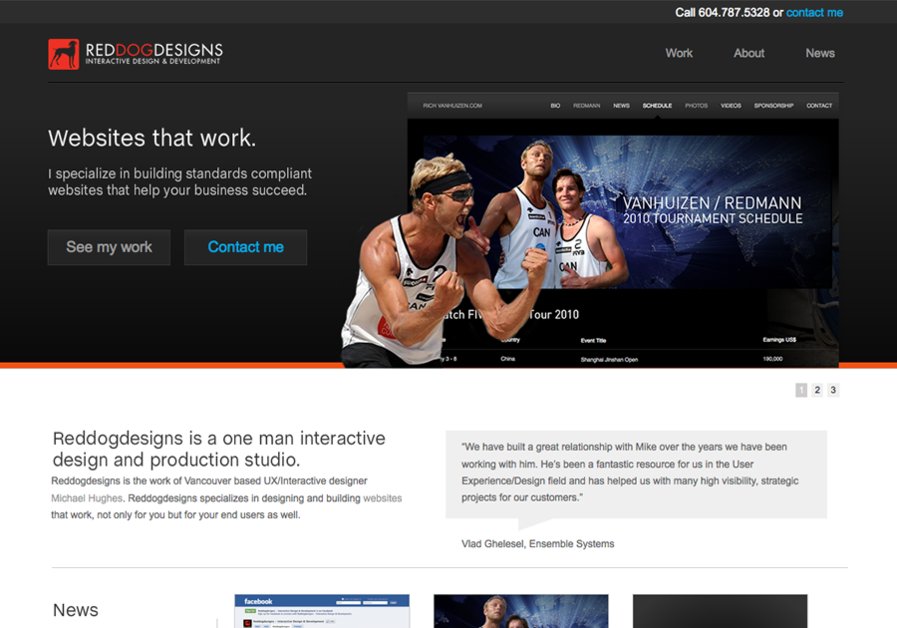Click the phone number 'Call 604.787.5328'
Screen dimensions: 897x628
pos(723,13)
